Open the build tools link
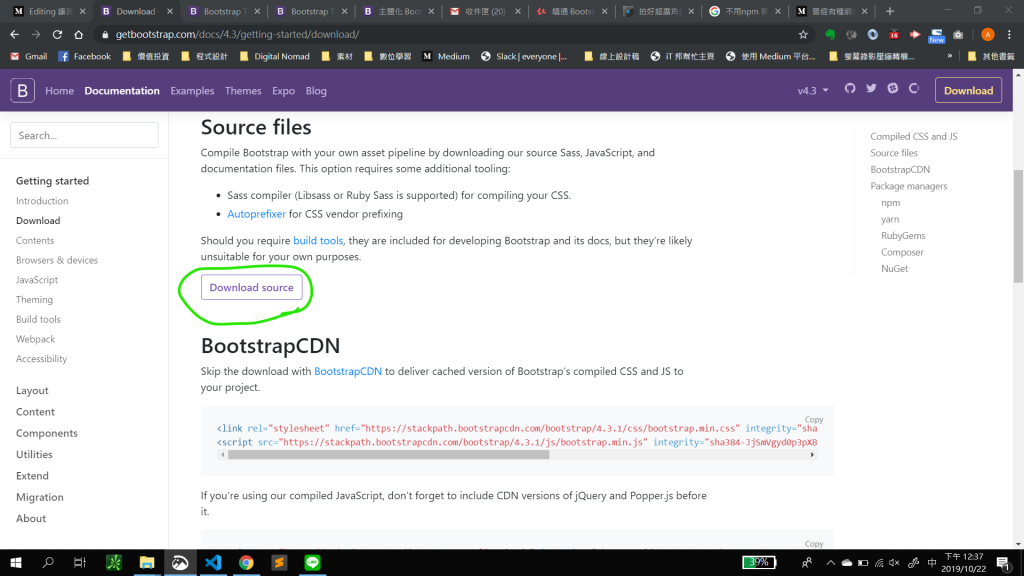The width and height of the screenshot is (1024, 576). click(x=318, y=240)
